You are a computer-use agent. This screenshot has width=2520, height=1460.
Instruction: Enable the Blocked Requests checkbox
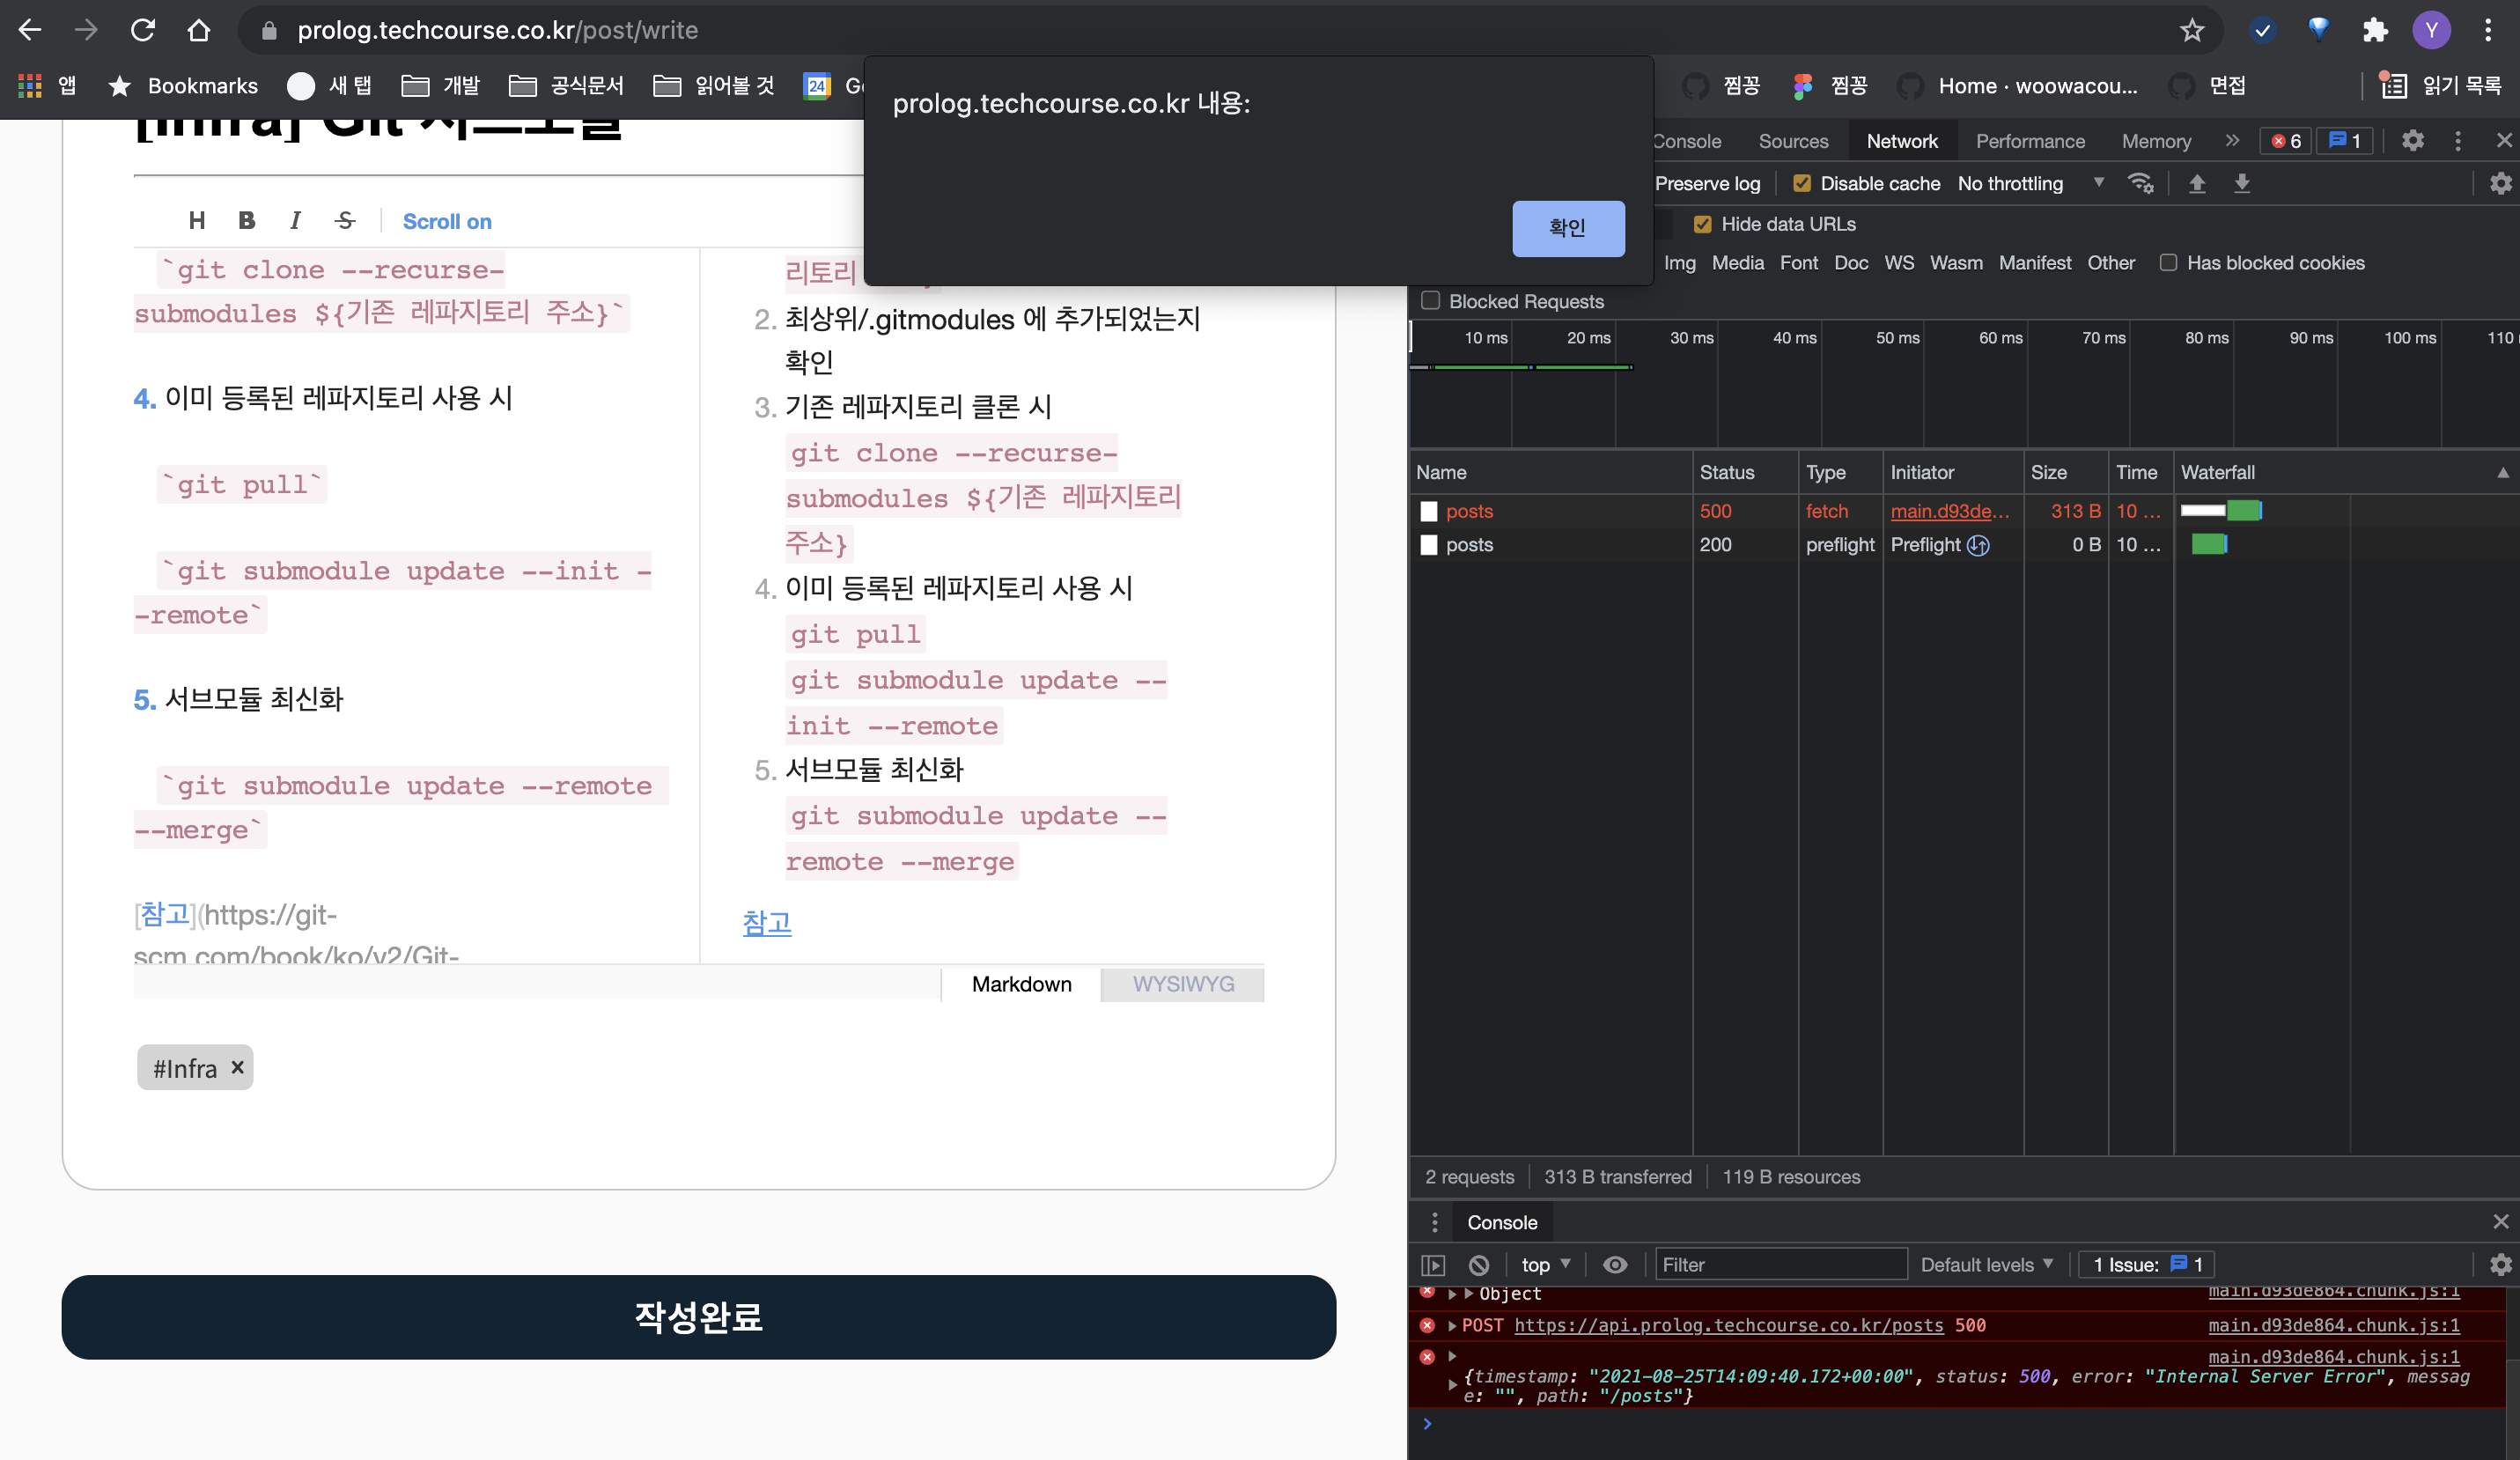(1430, 301)
